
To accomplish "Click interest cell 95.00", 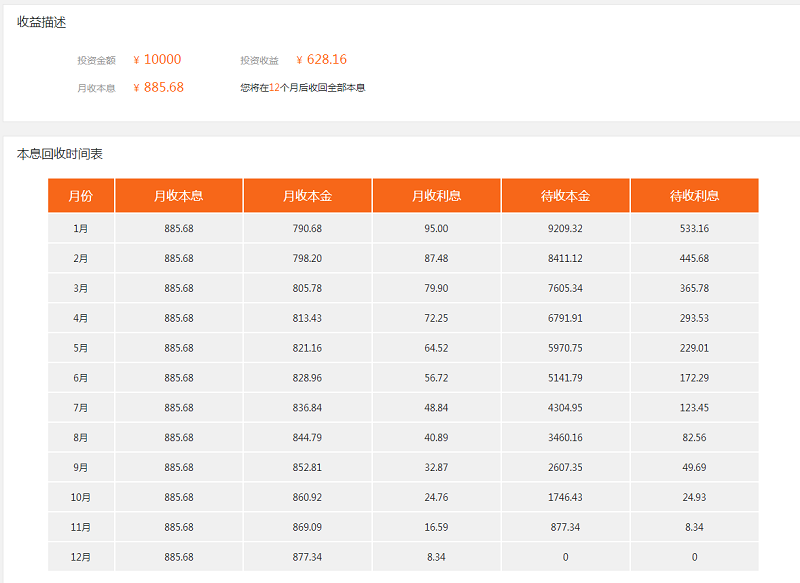I will [x=436, y=229].
